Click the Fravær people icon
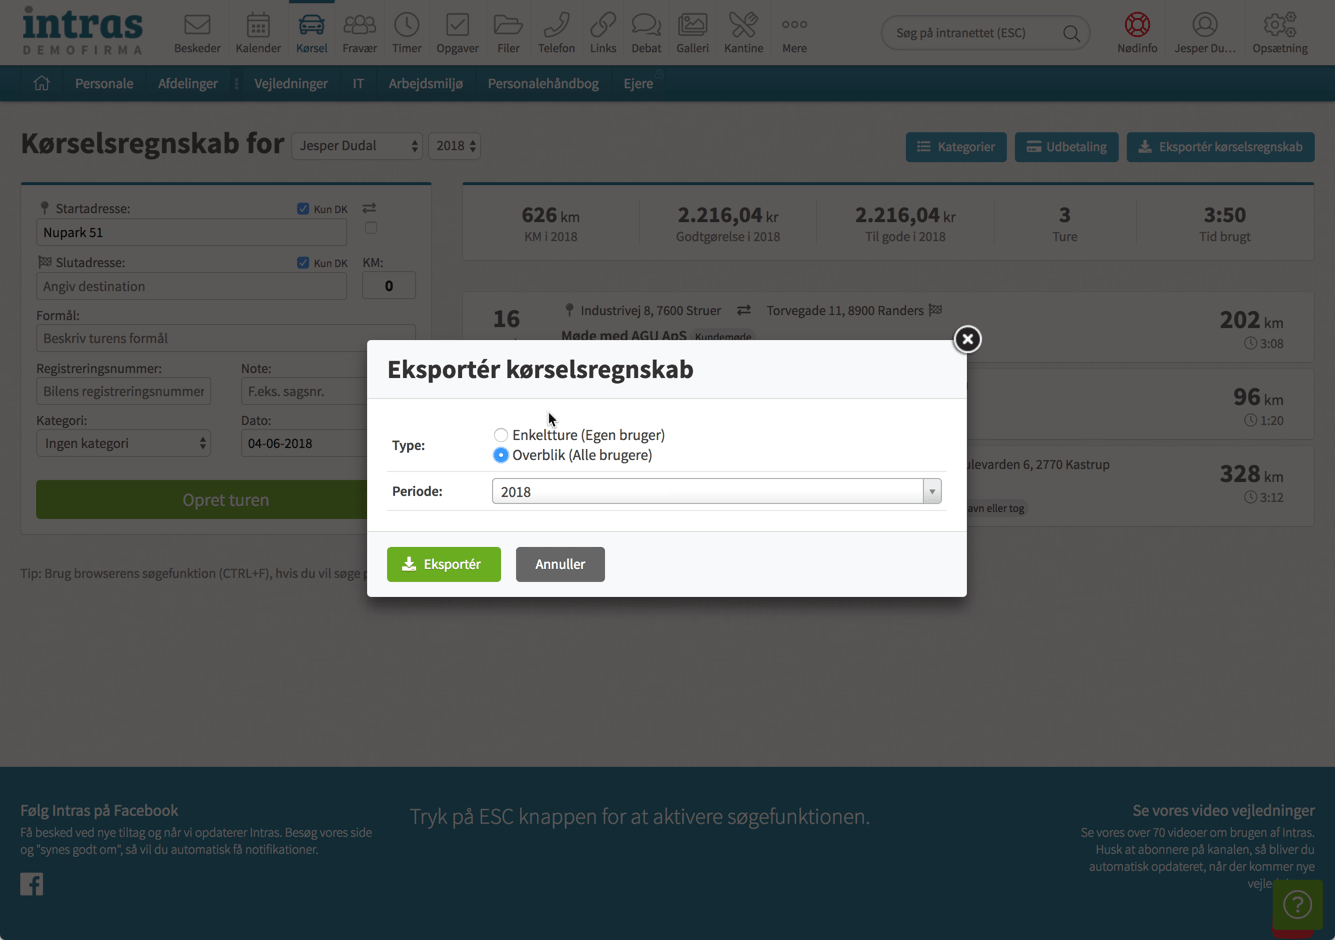 point(359,25)
